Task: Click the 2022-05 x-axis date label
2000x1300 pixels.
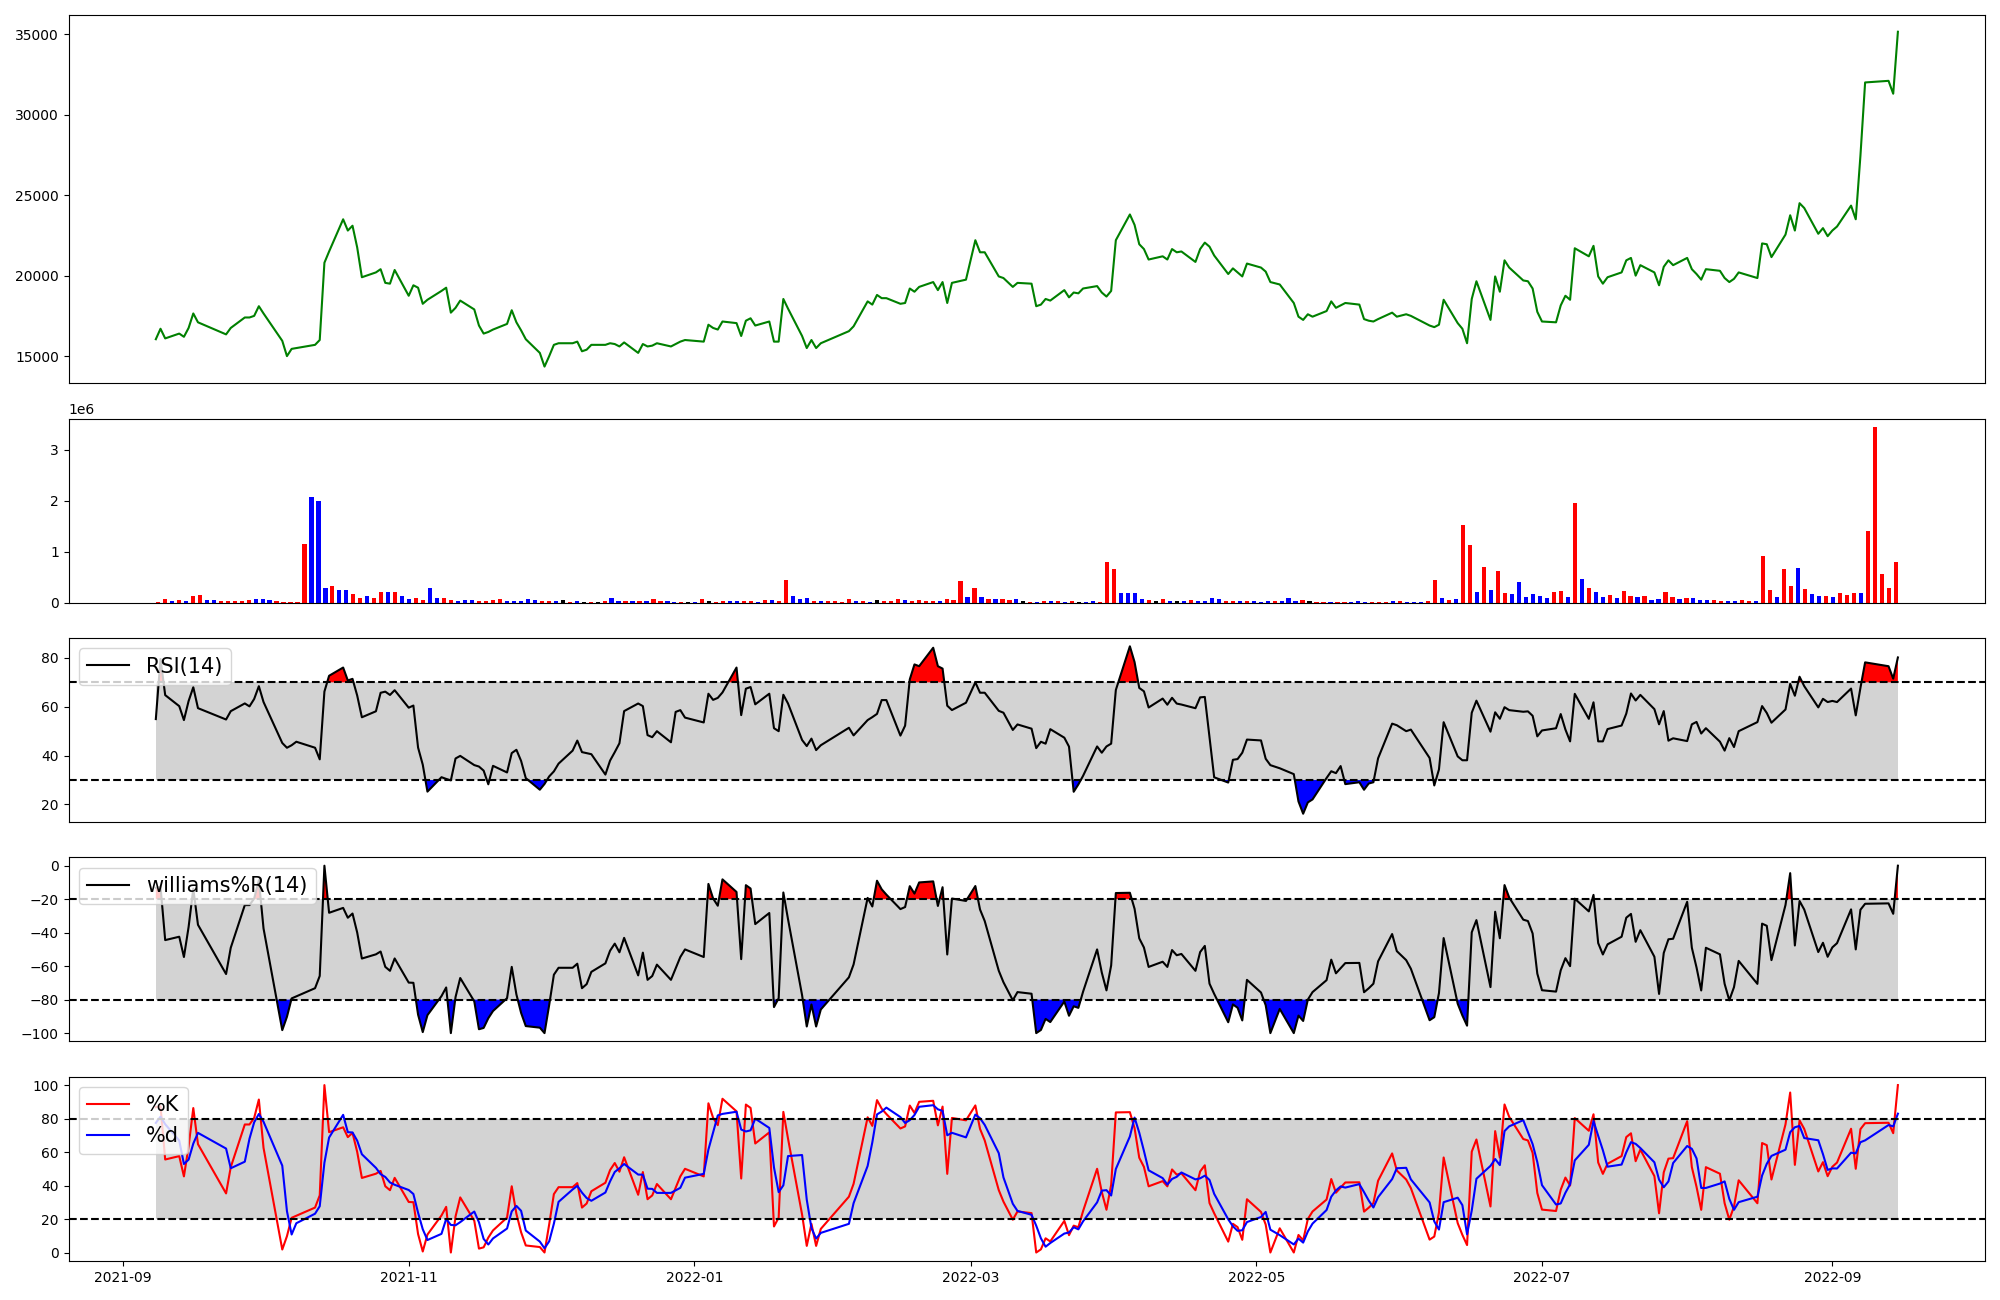Action: [x=1256, y=1277]
